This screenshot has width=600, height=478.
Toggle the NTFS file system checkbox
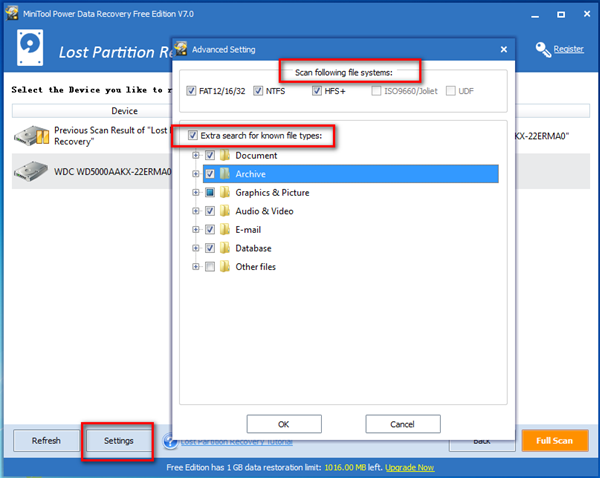click(x=258, y=91)
